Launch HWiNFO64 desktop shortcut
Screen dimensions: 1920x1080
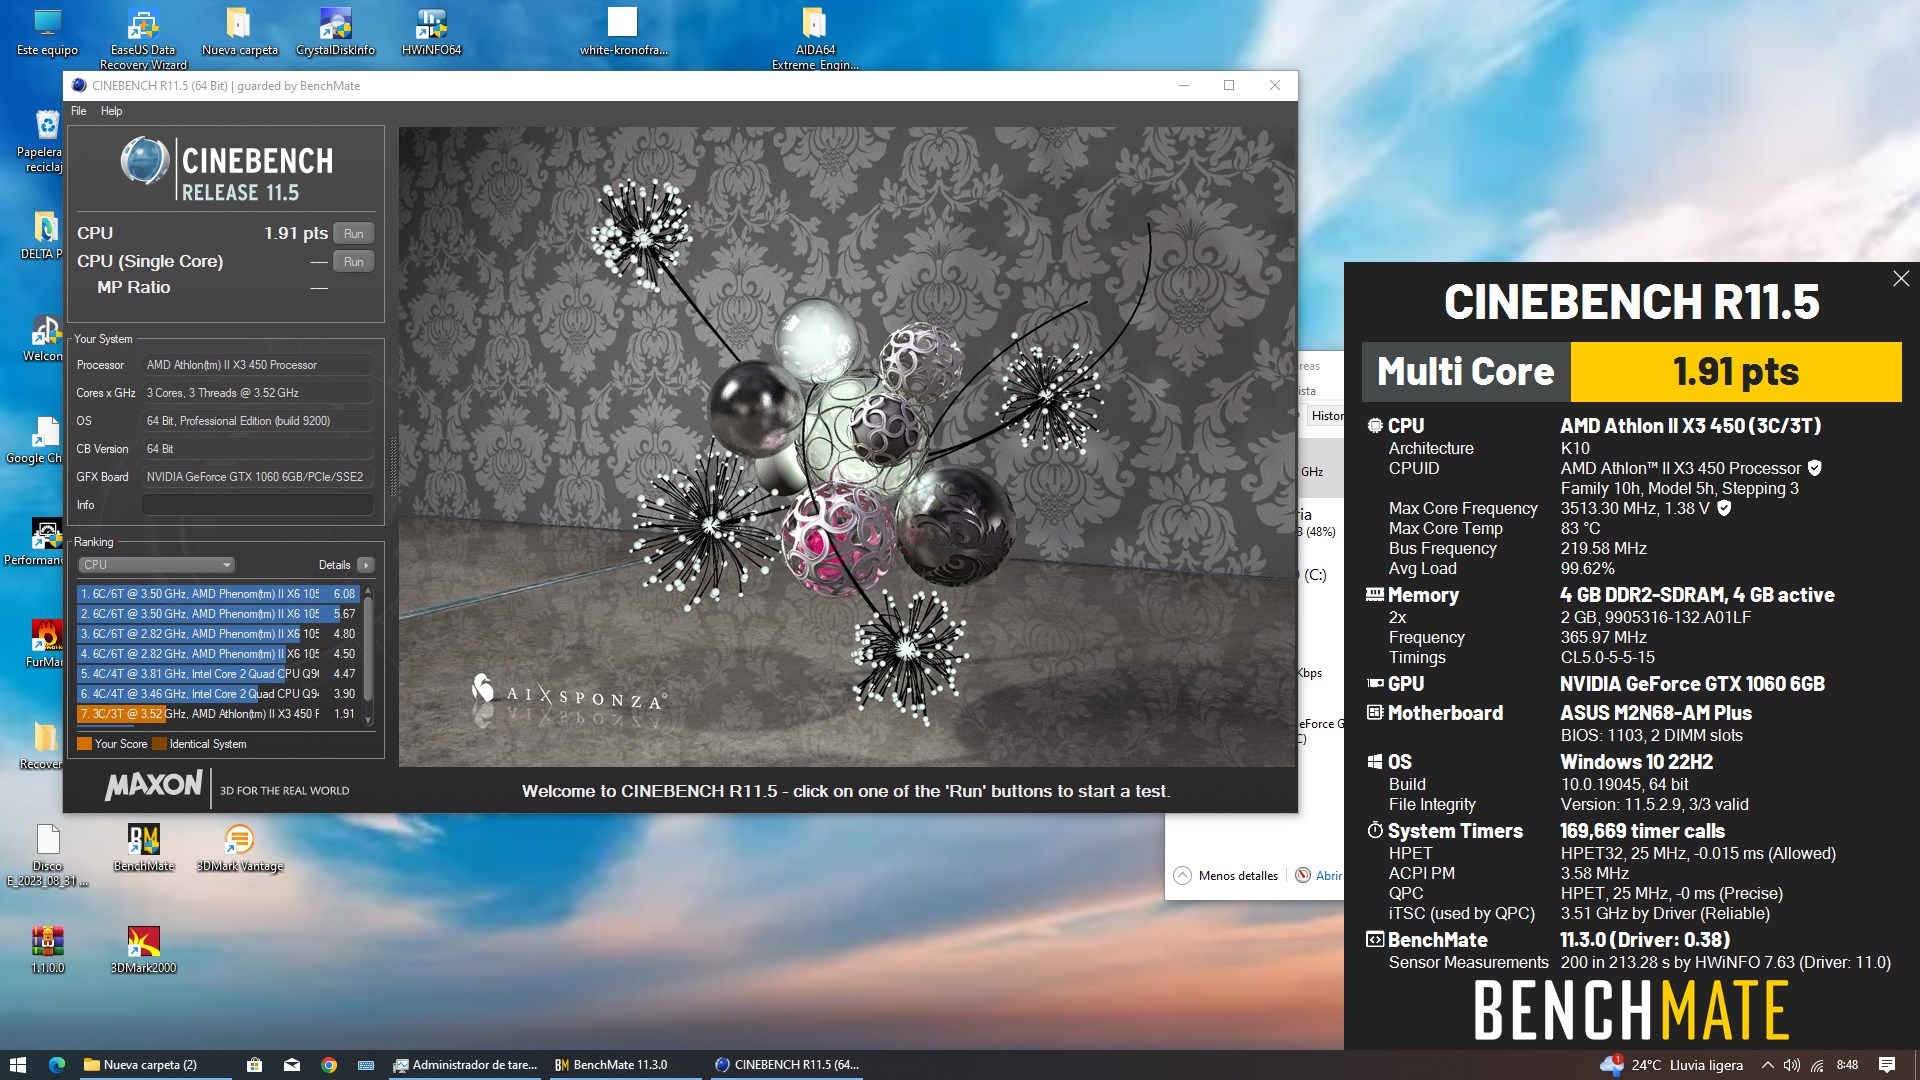[x=431, y=32]
